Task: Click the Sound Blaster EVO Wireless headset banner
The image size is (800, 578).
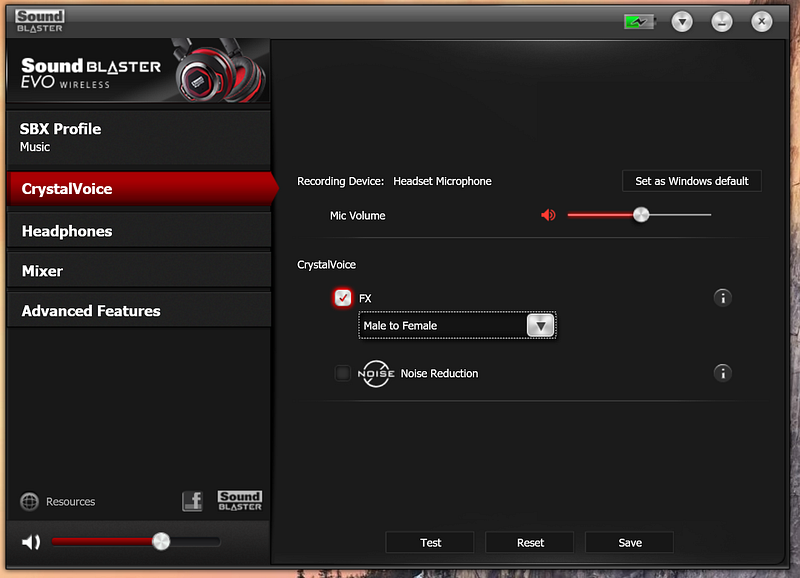Action: coord(139,71)
